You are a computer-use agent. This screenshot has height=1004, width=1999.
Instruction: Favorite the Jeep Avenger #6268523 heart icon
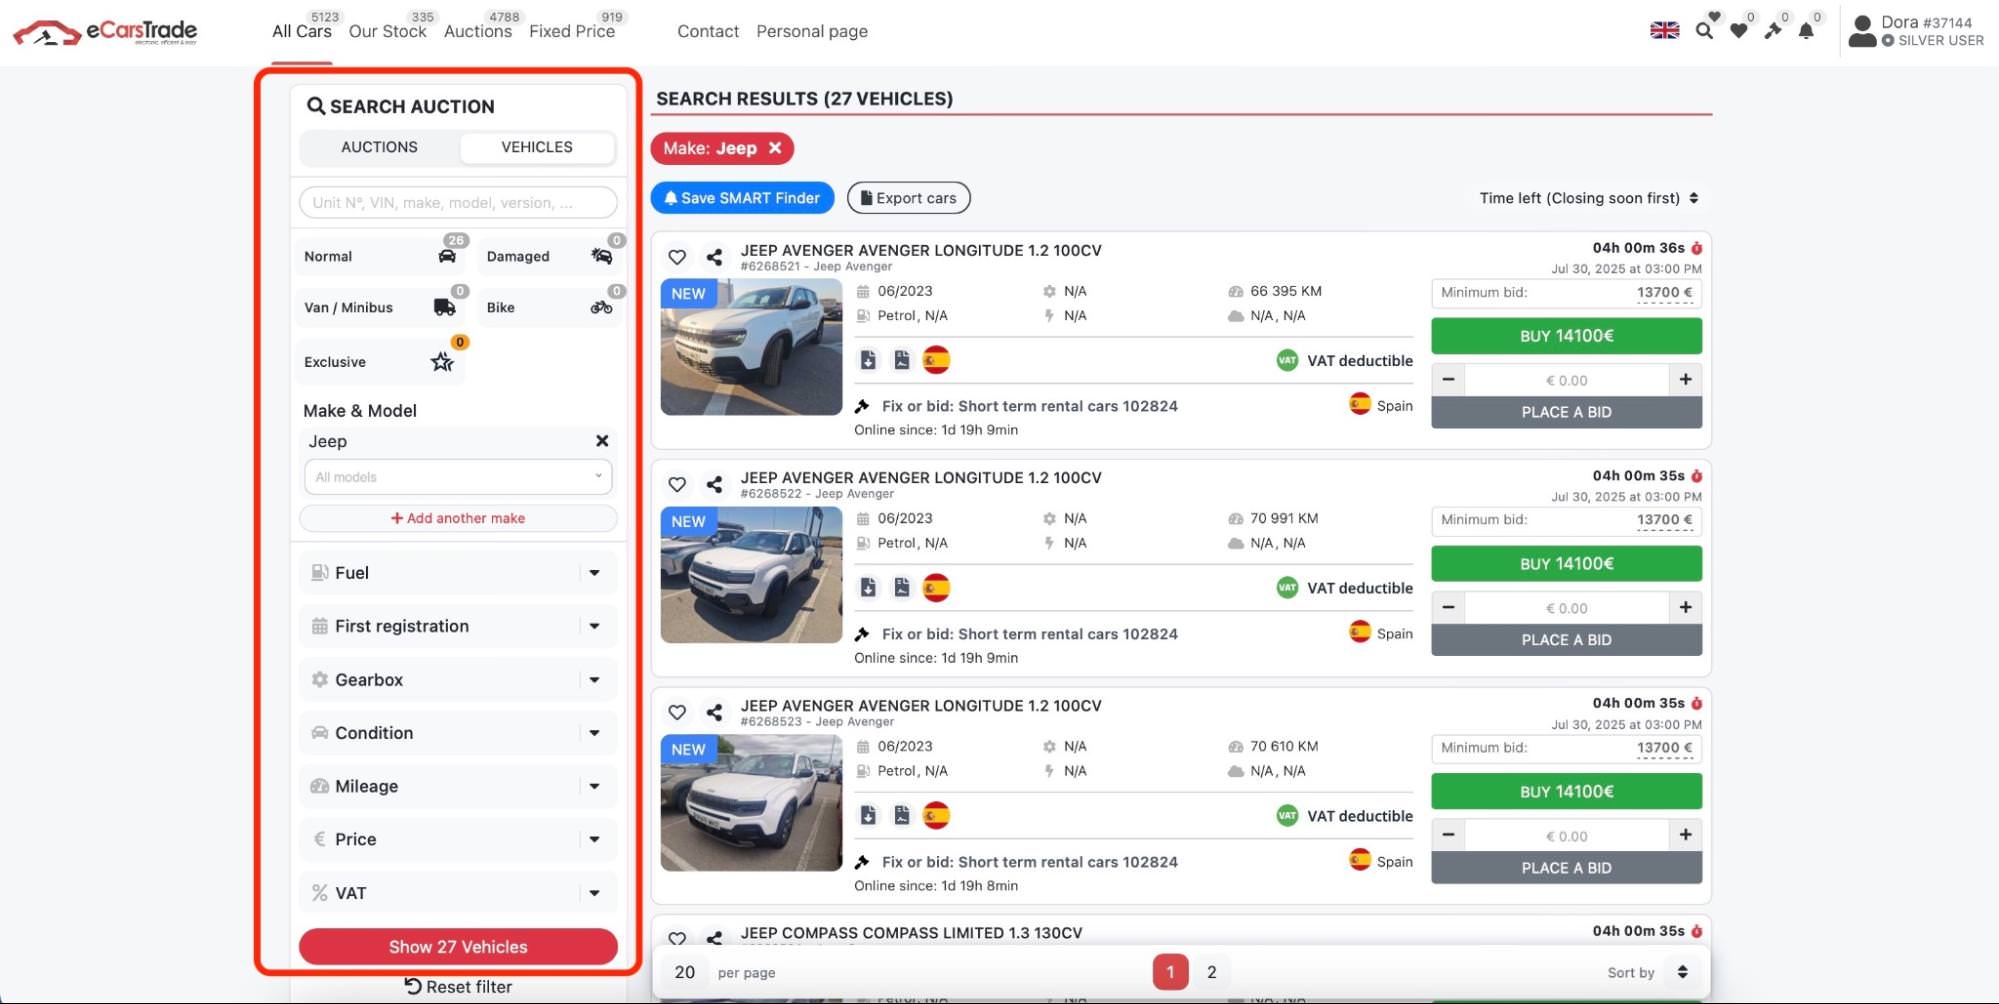(677, 712)
